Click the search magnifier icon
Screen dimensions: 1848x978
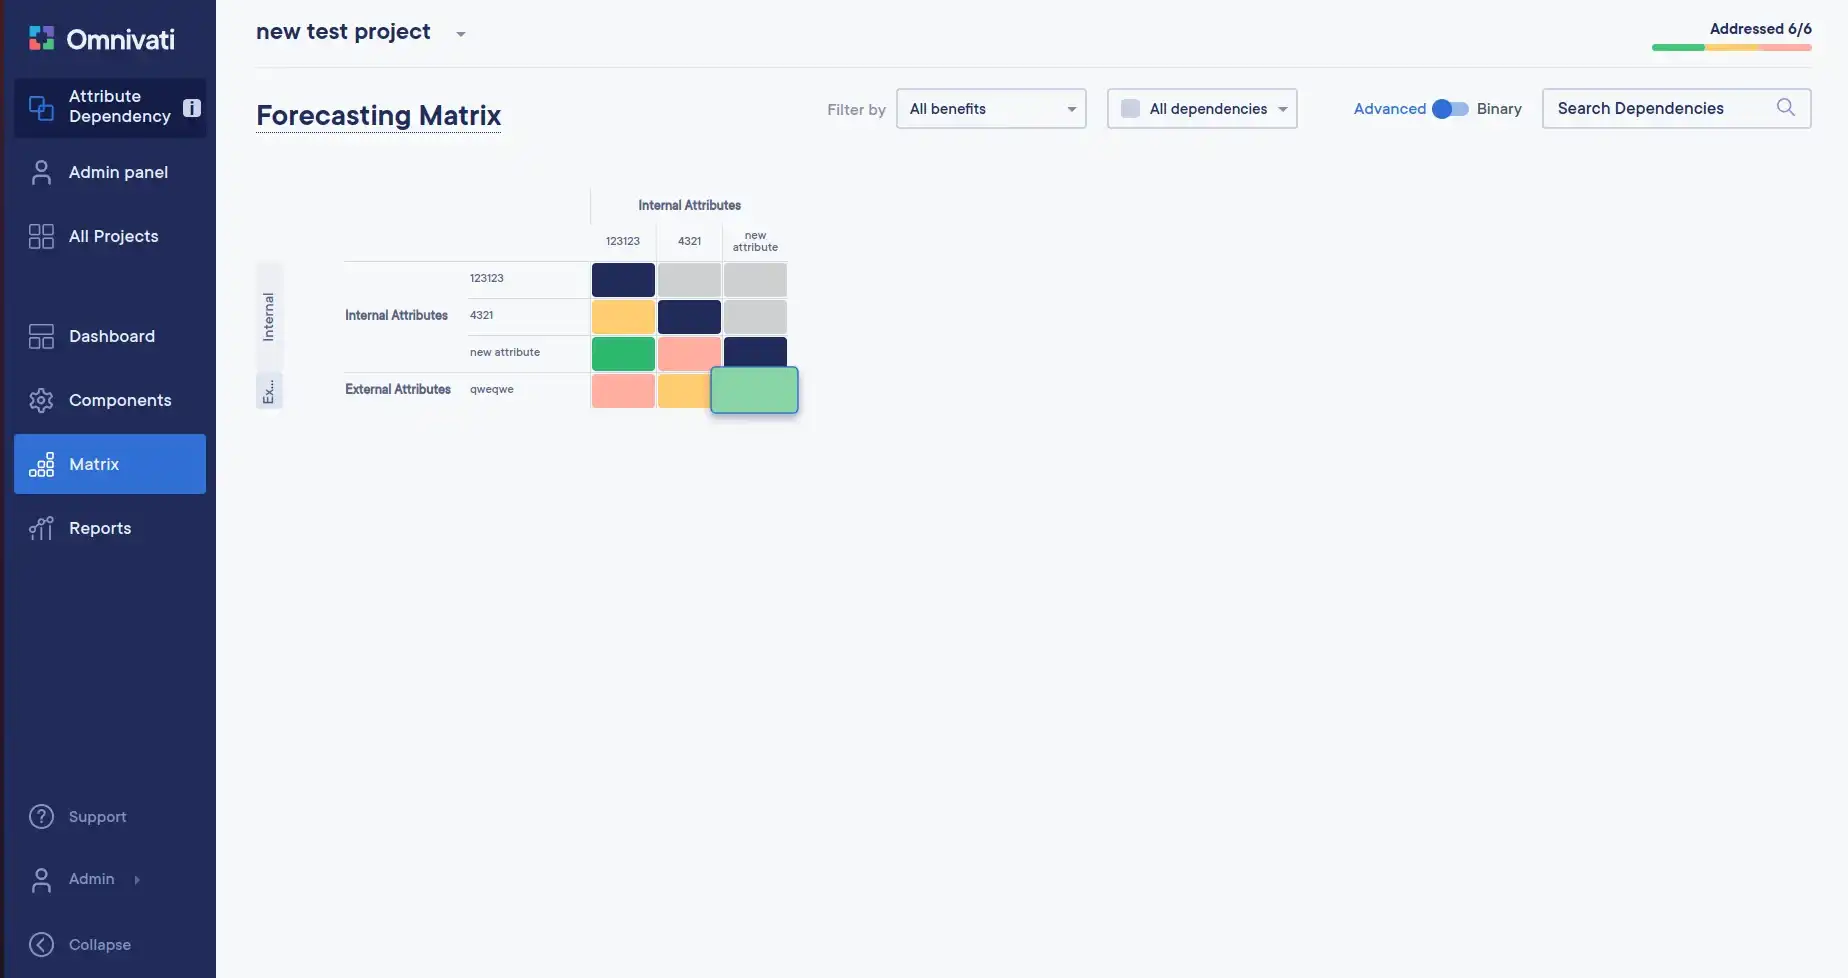1785,108
